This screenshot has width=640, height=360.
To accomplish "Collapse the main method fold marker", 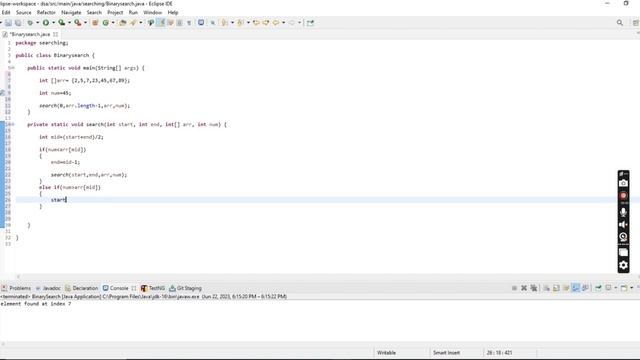I will [x=13, y=68].
